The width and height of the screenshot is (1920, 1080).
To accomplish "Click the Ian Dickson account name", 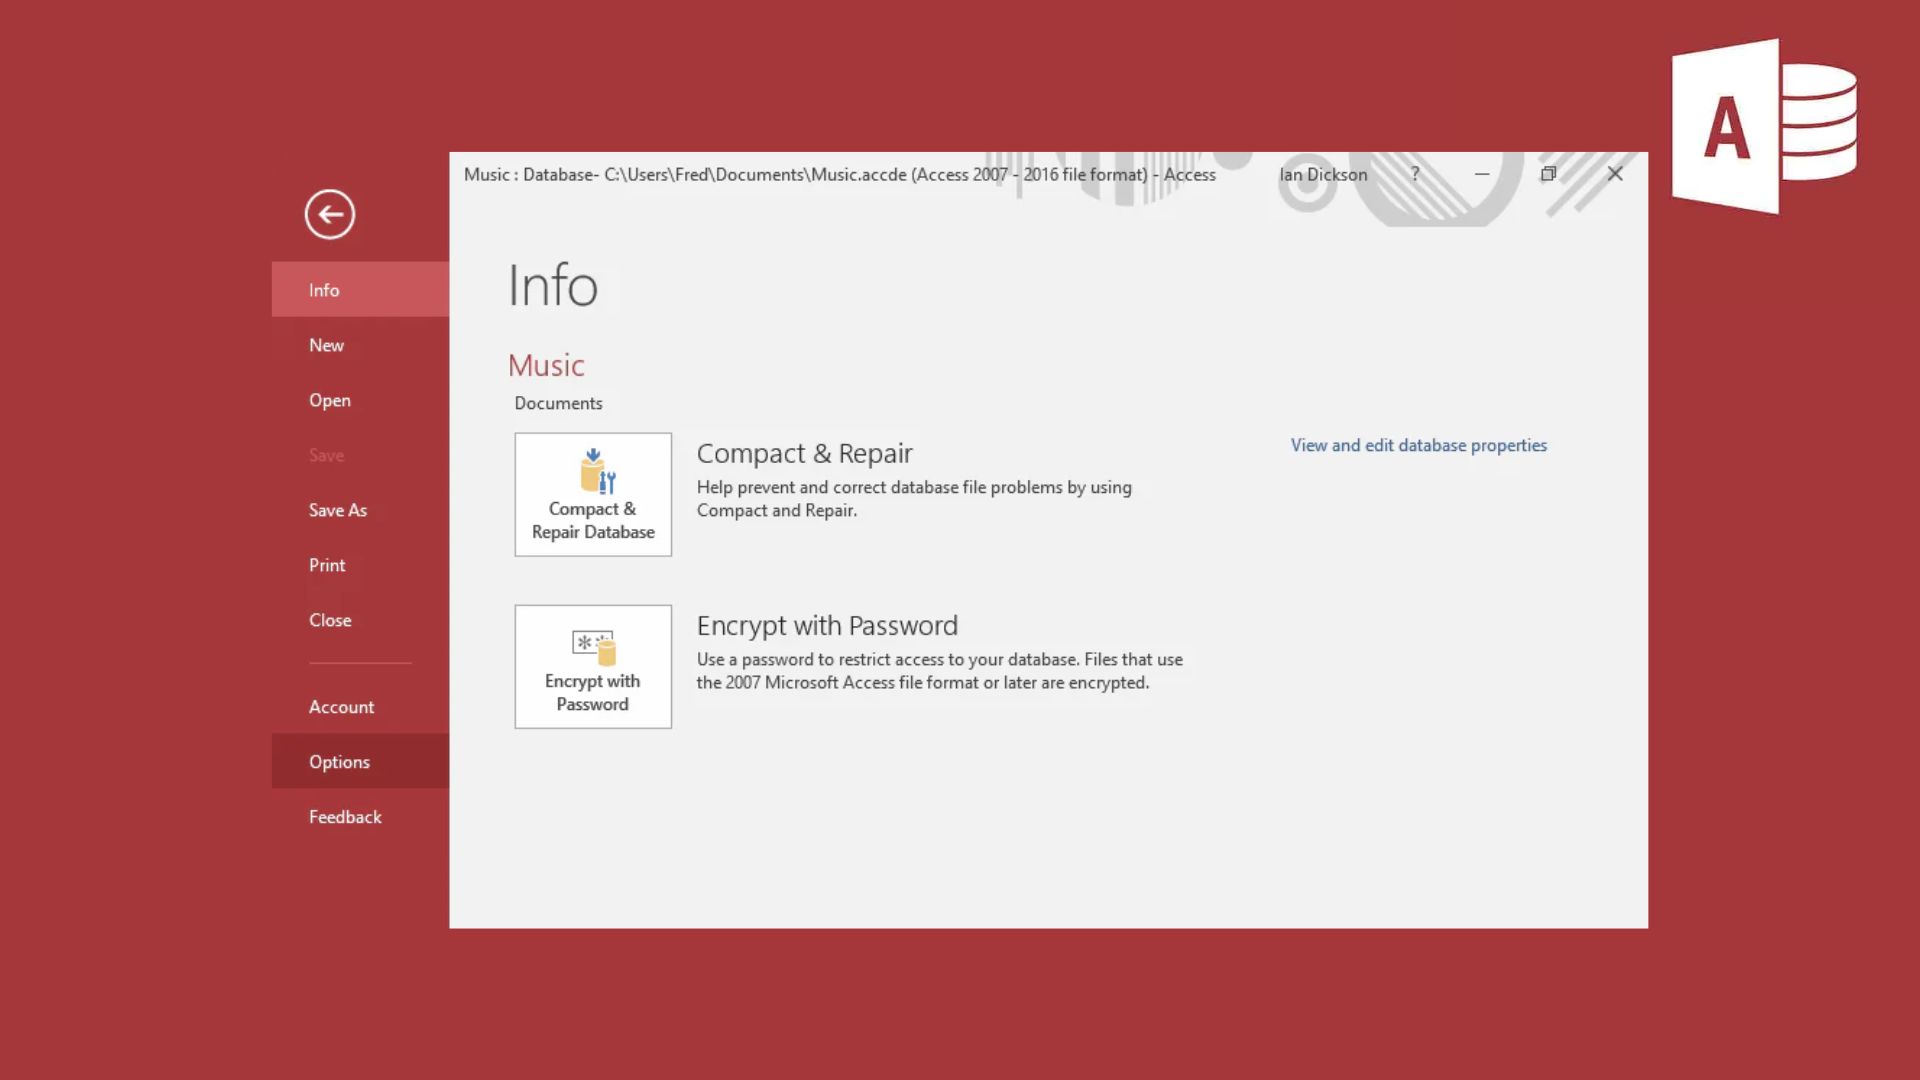I will tap(1323, 174).
